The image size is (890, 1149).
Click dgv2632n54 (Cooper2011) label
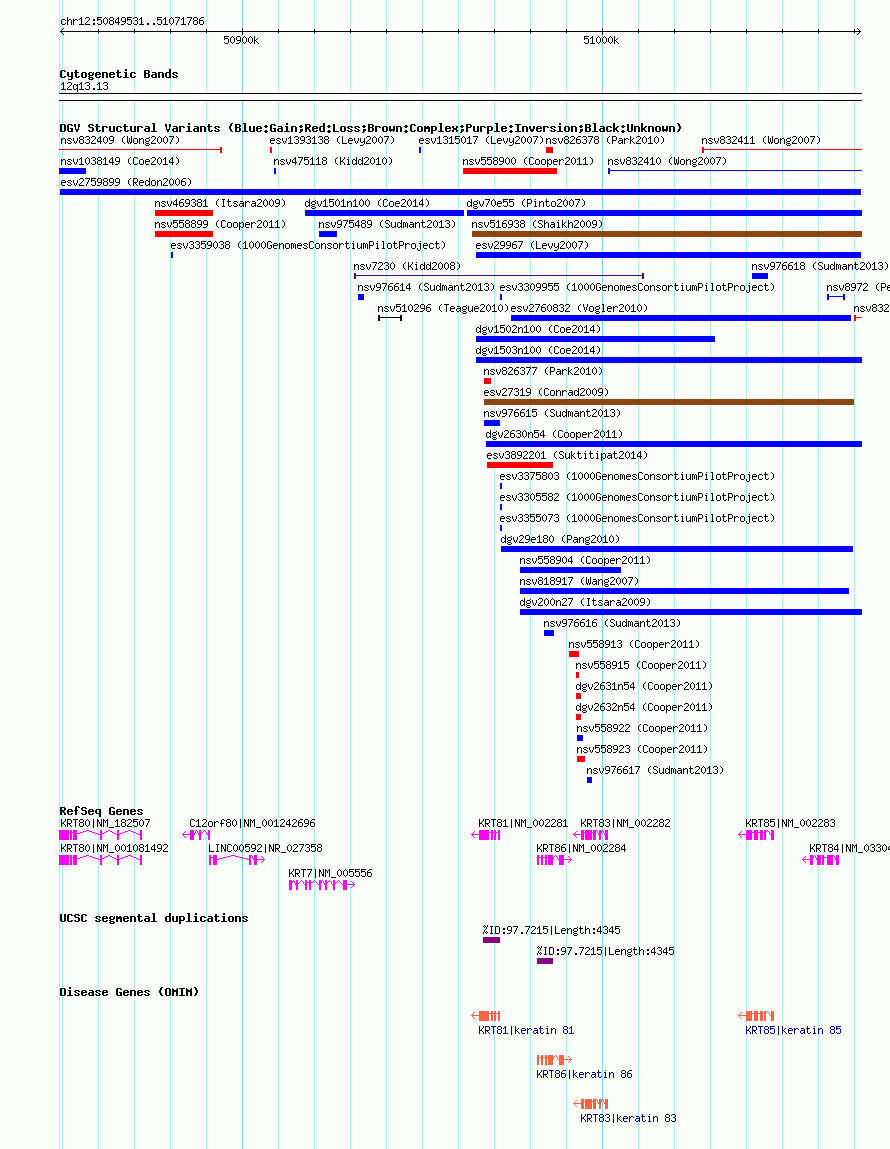(644, 708)
